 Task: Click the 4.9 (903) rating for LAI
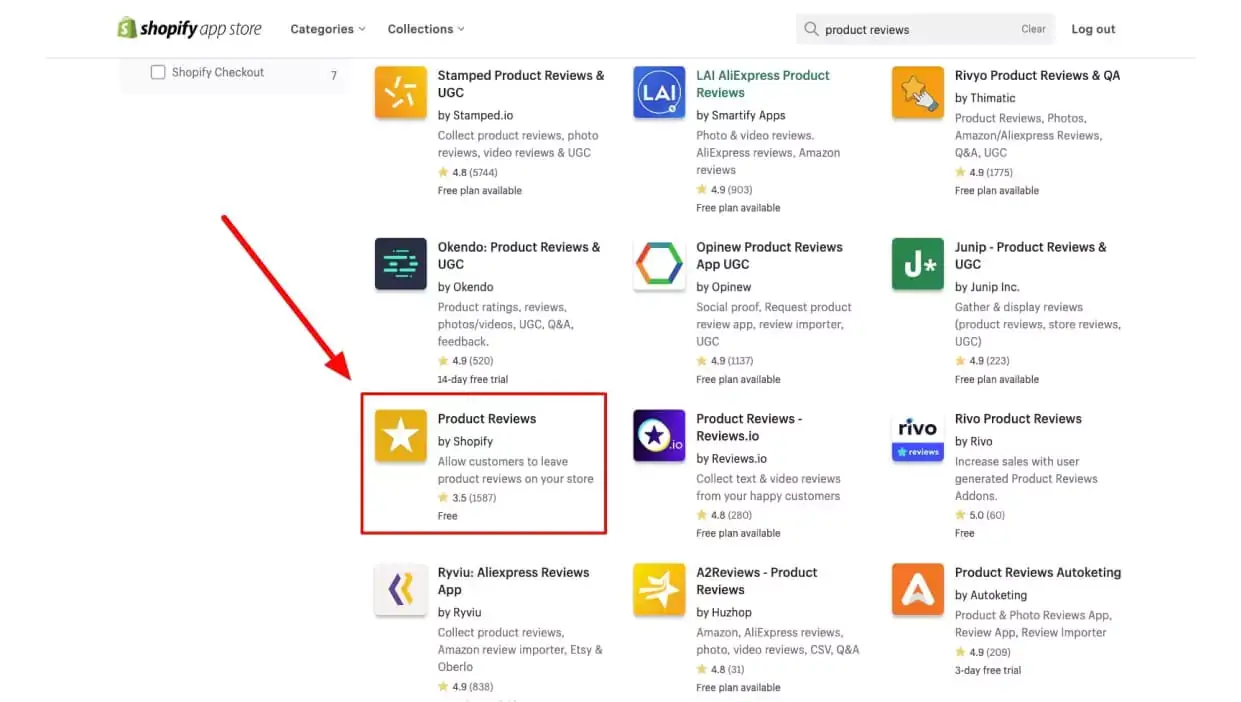724,190
